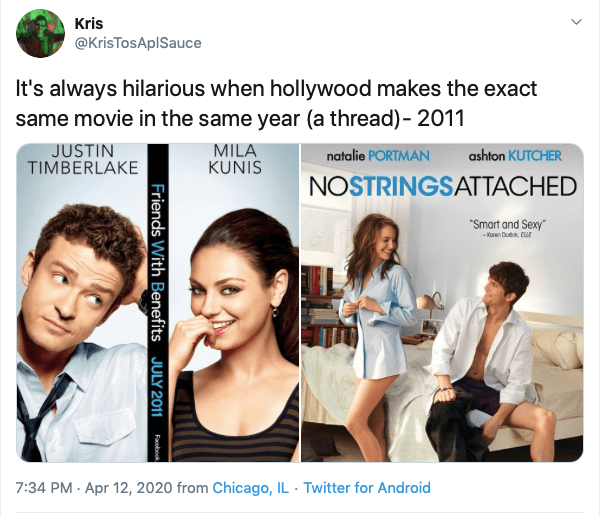Click the NOSTRINGSATTACHED title on the poster
The image size is (600, 515).
[443, 186]
